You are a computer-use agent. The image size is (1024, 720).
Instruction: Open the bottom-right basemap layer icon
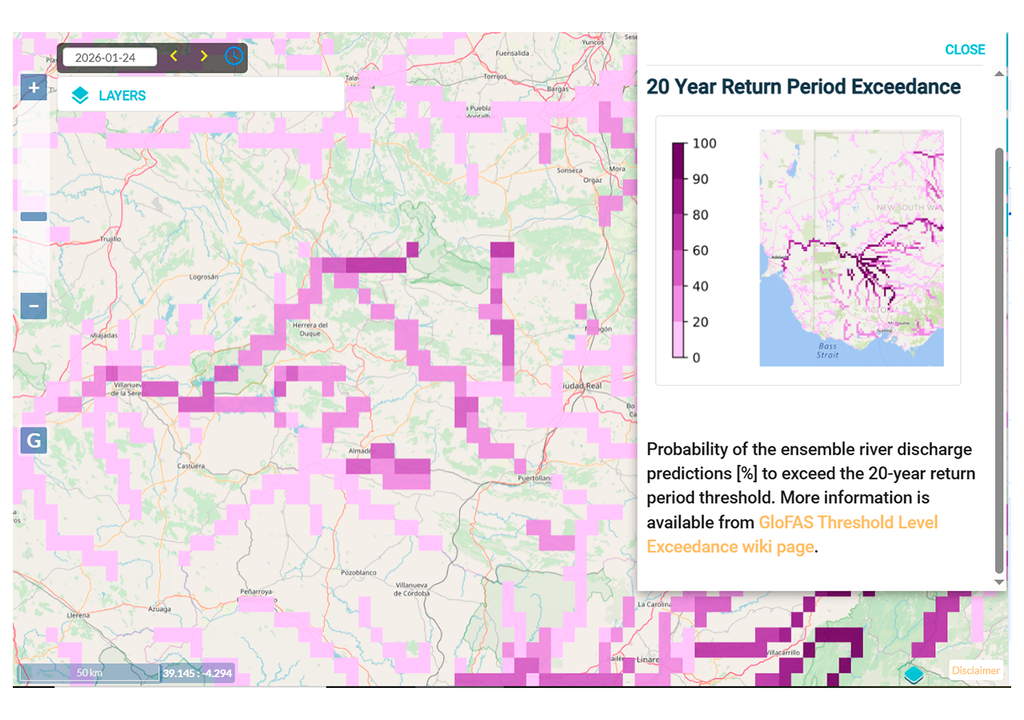click(x=913, y=675)
